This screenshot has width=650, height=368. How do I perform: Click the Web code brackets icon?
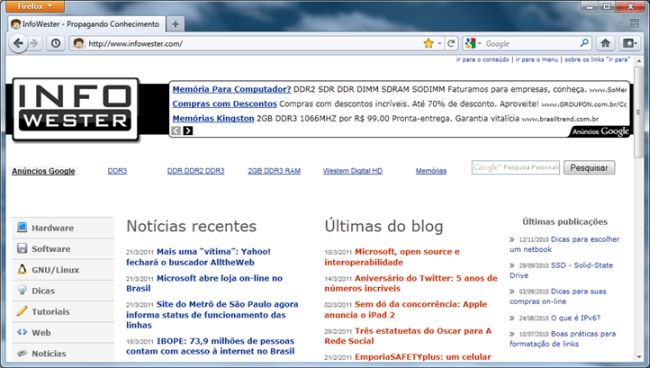pos(22,332)
